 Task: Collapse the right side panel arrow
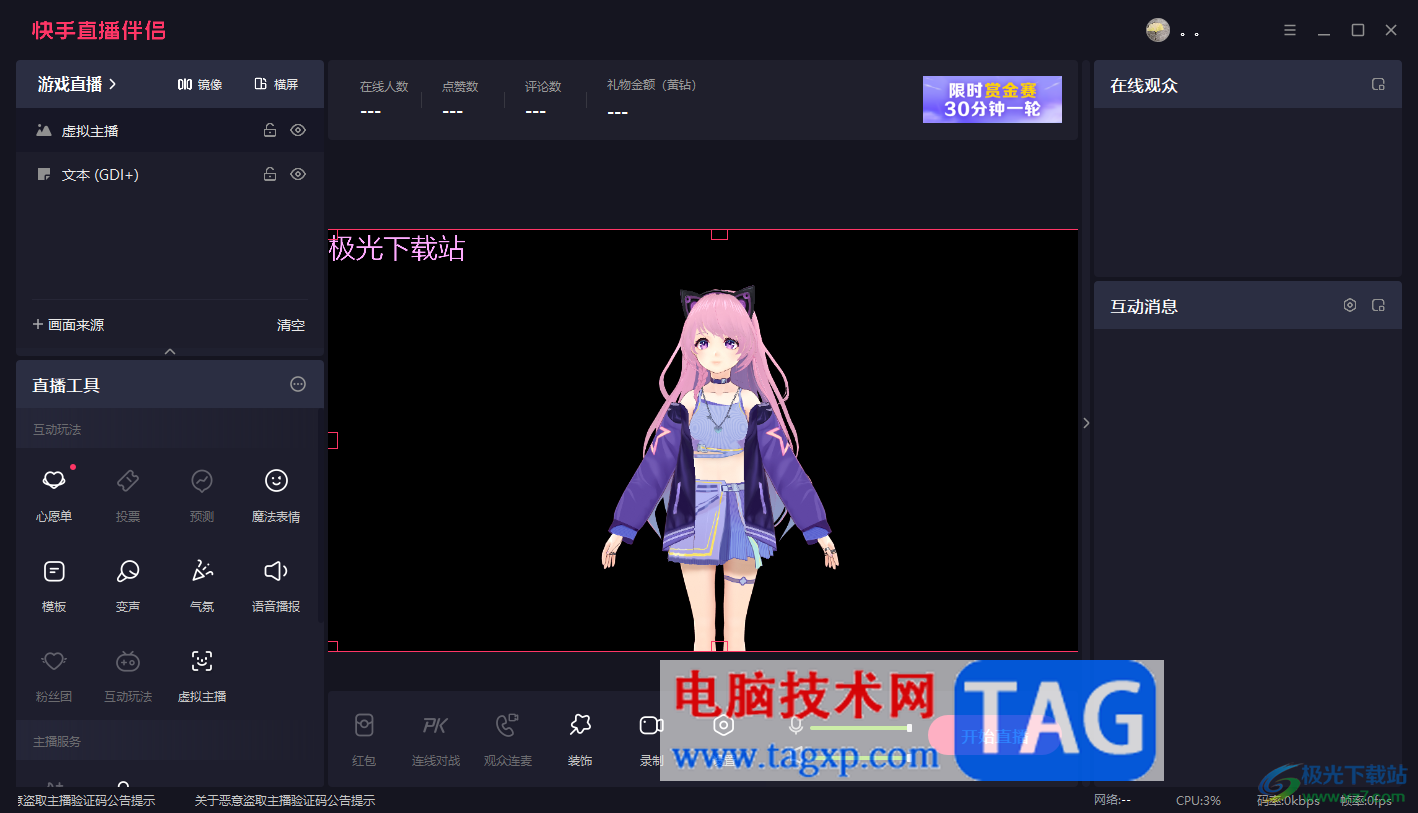[1086, 423]
